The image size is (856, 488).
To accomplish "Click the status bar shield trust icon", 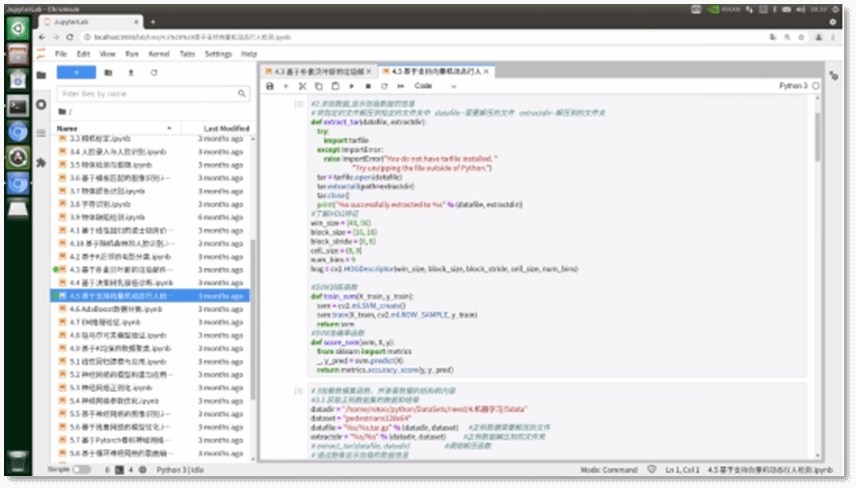I will click(651, 469).
